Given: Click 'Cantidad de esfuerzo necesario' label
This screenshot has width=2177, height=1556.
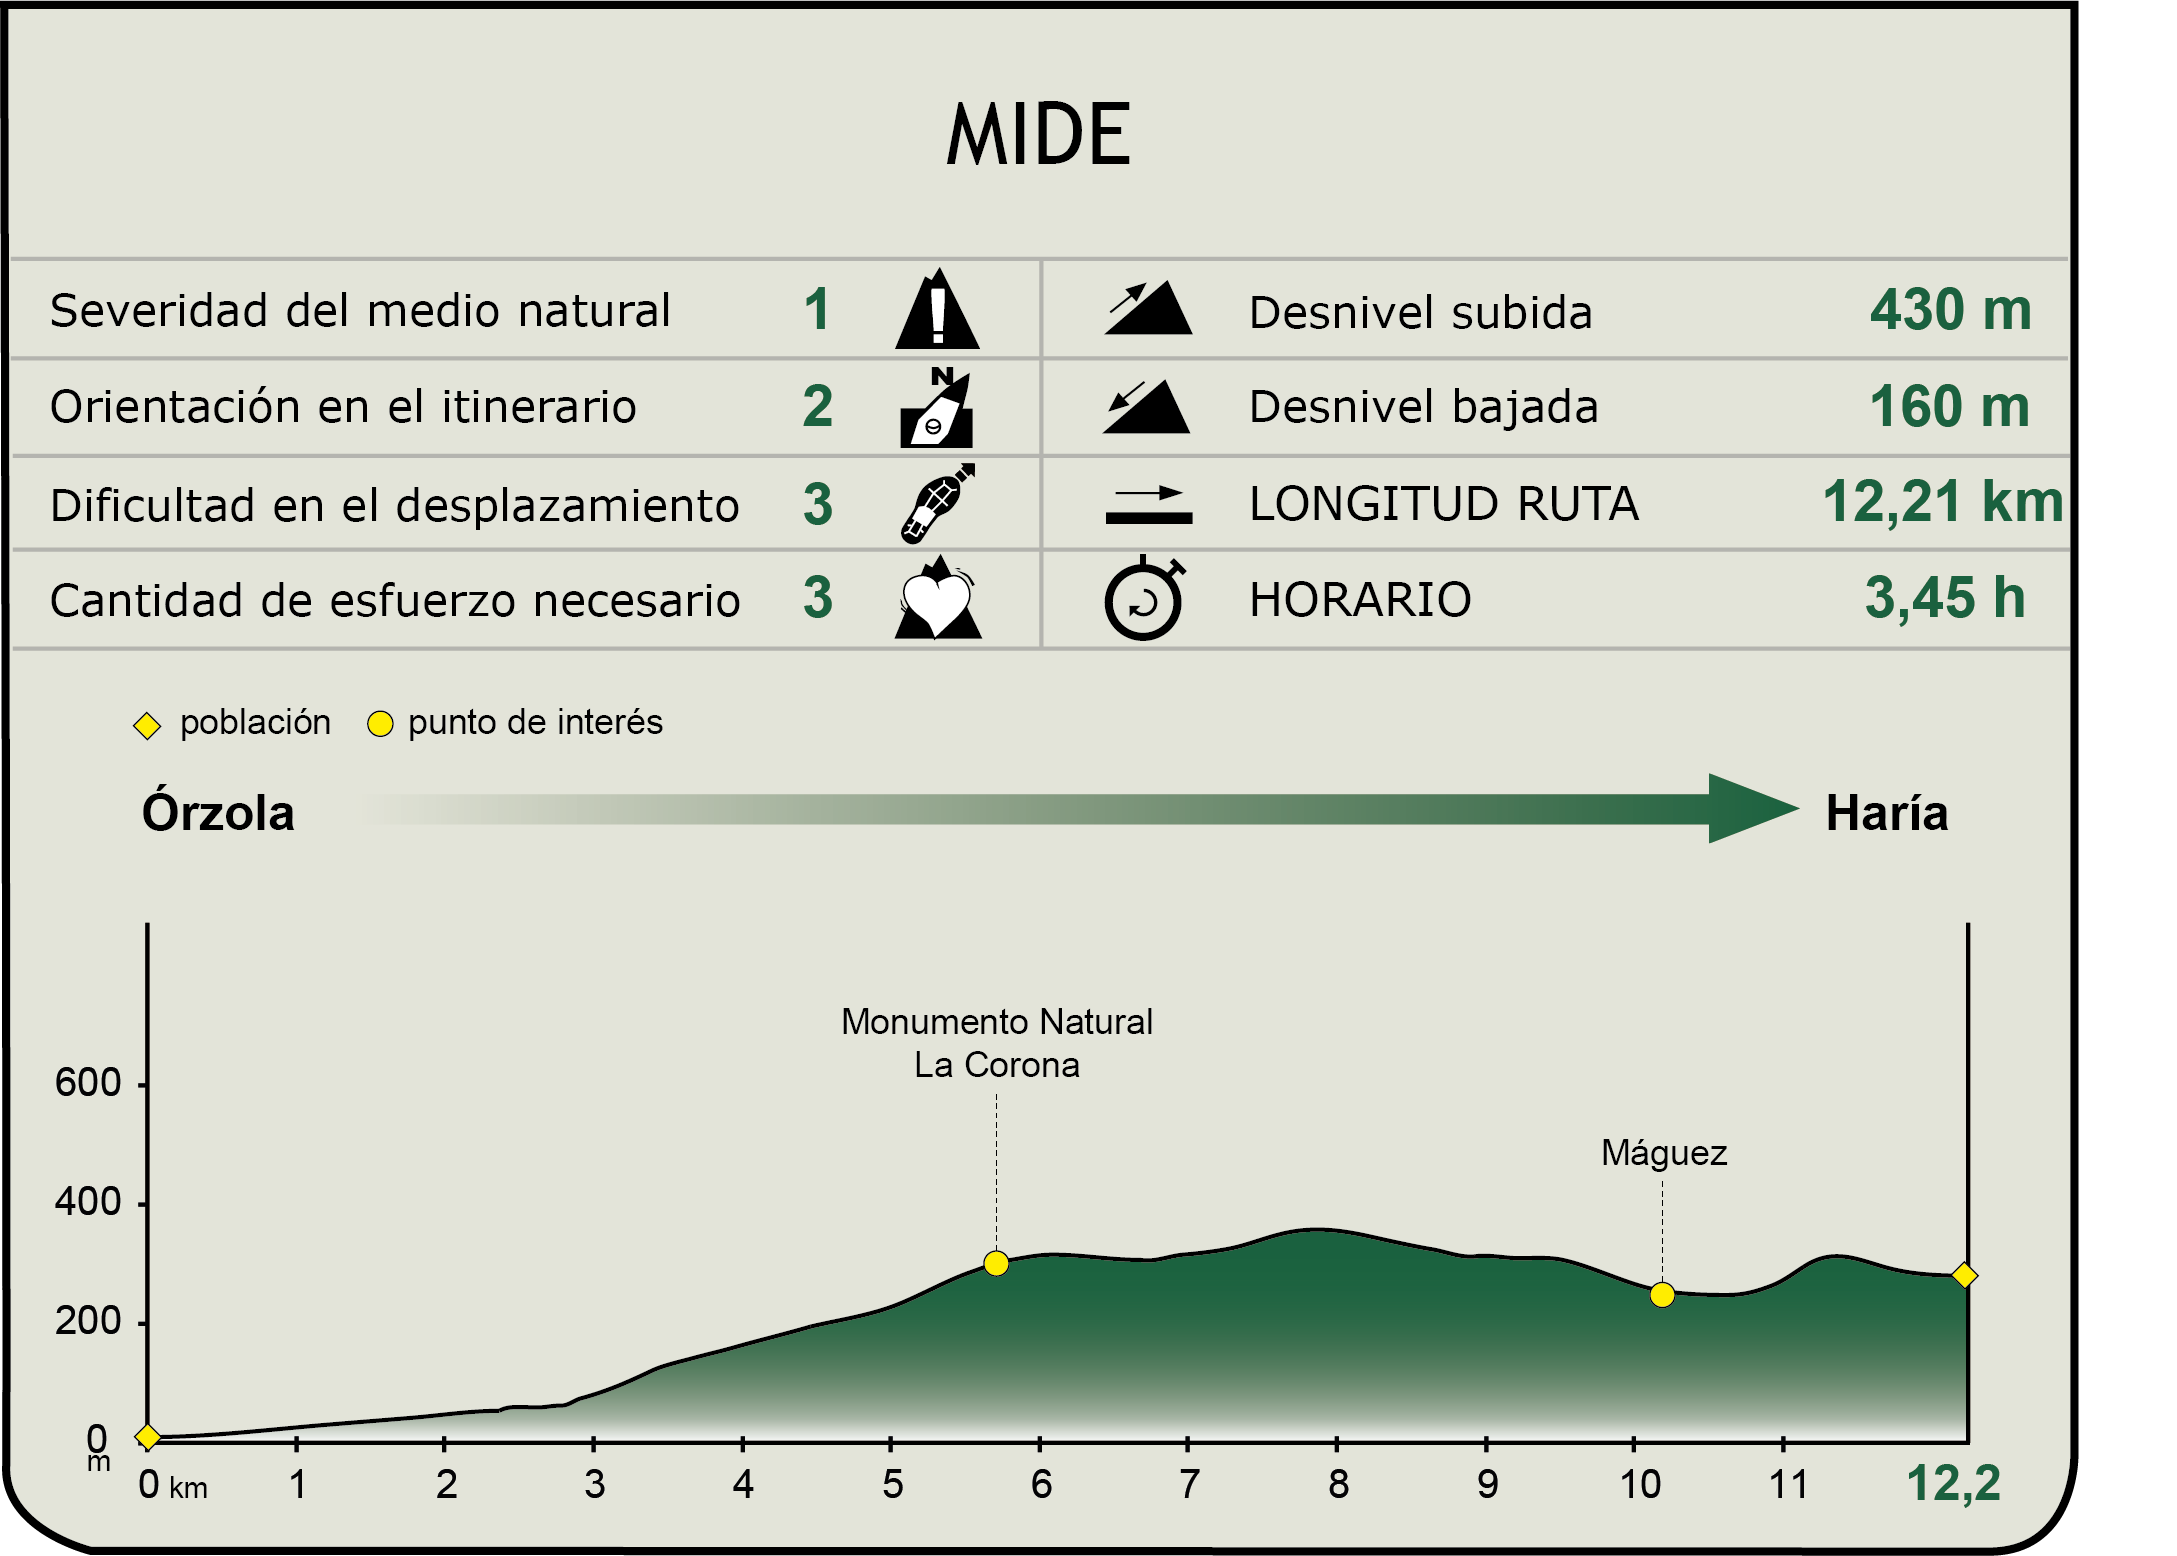Looking at the screenshot, I should tap(395, 601).
